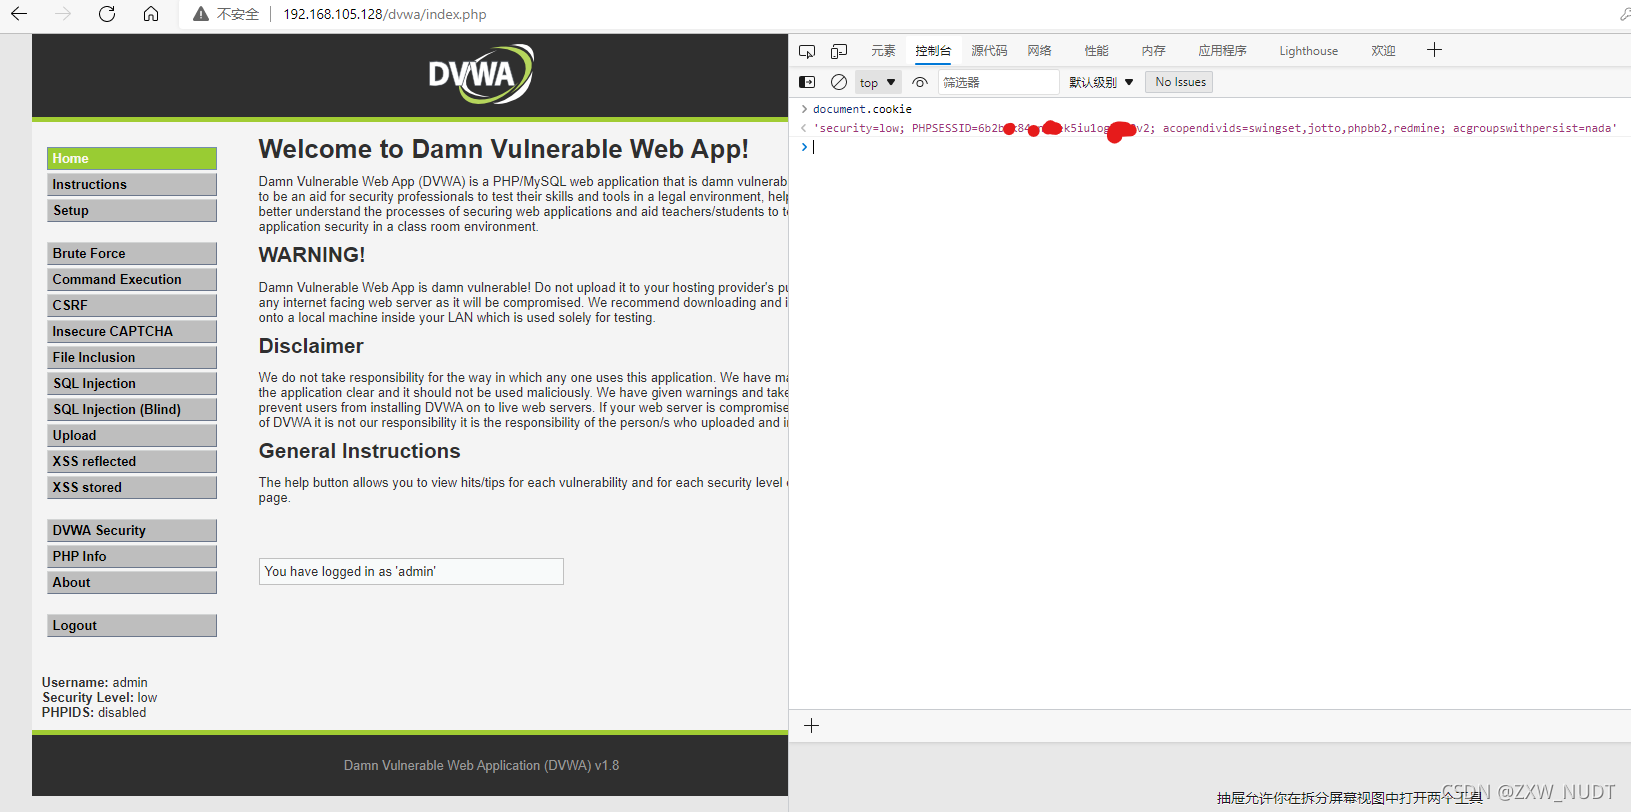The height and width of the screenshot is (812, 1631).
Task: Open the browser home page icon
Action: (151, 14)
